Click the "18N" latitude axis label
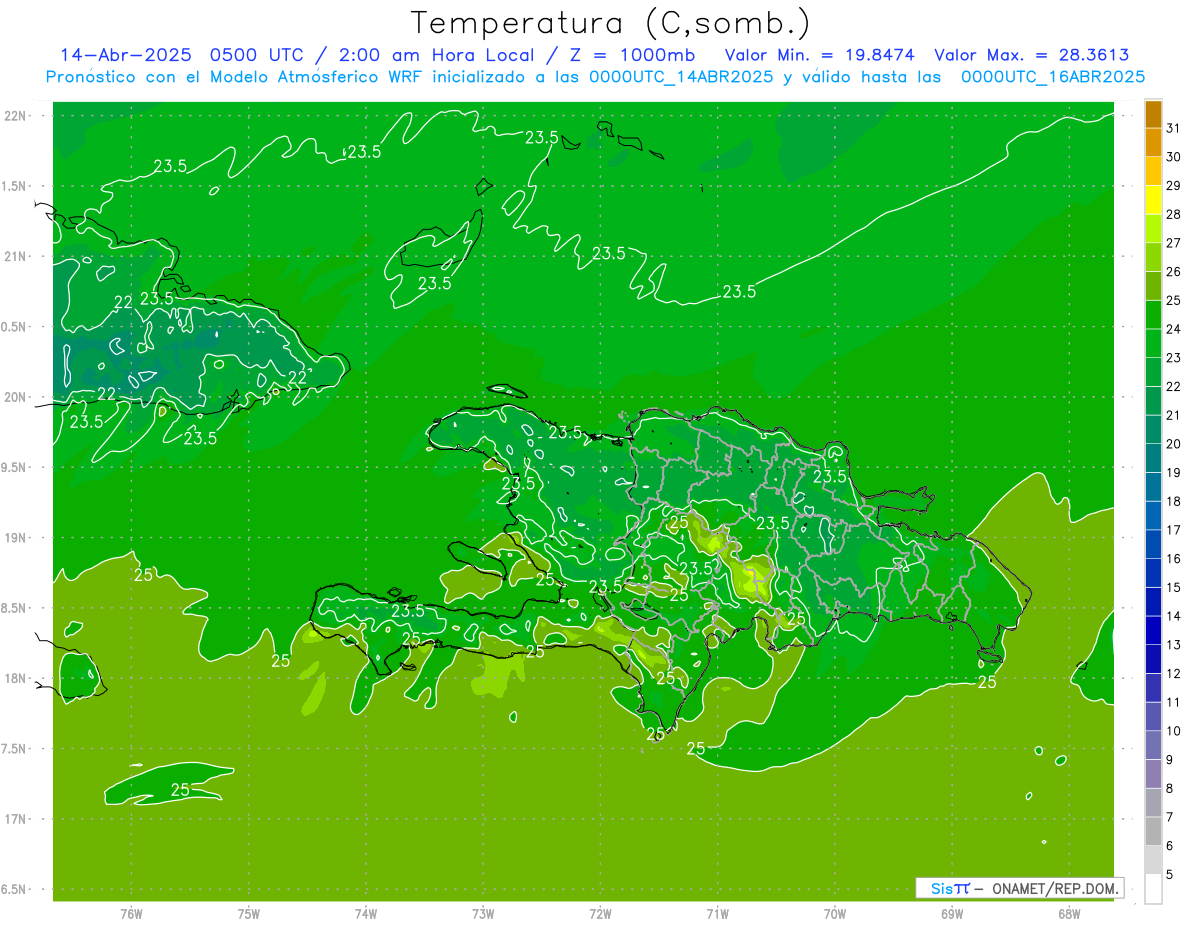Viewport: 1200px width, 927px height. tap(15, 679)
